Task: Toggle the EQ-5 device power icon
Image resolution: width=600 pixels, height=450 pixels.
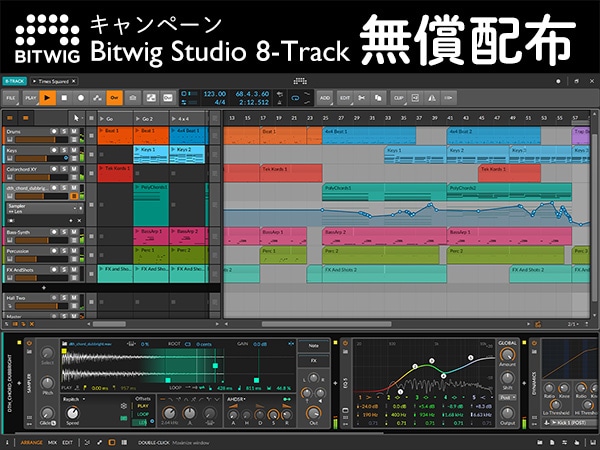Action: click(x=345, y=343)
